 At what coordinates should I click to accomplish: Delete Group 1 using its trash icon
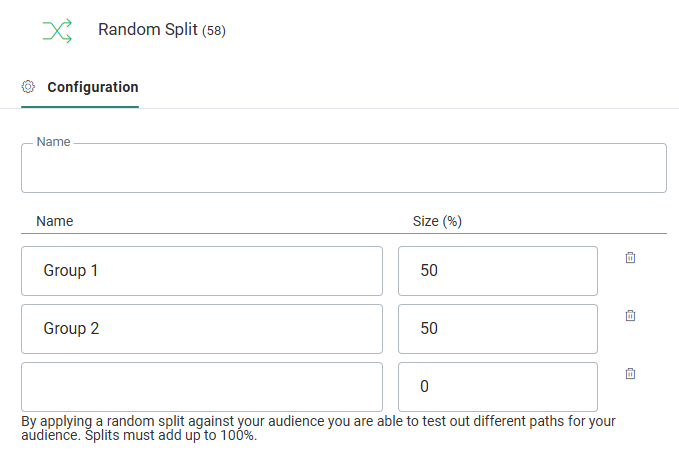(630, 258)
